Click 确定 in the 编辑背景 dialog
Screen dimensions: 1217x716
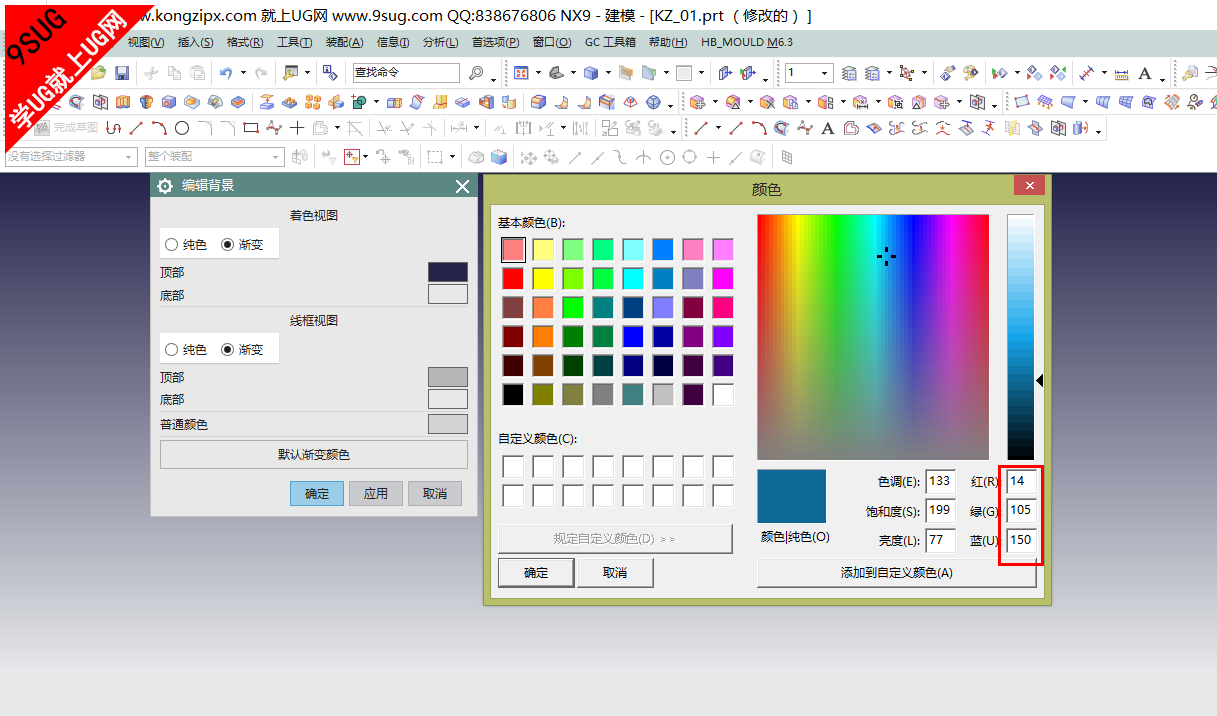pyautogui.click(x=317, y=493)
